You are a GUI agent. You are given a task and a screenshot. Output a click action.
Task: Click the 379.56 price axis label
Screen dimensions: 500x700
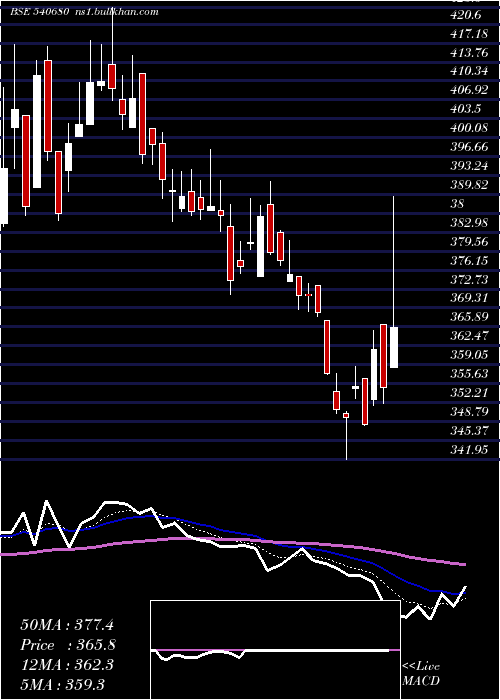[469, 242]
